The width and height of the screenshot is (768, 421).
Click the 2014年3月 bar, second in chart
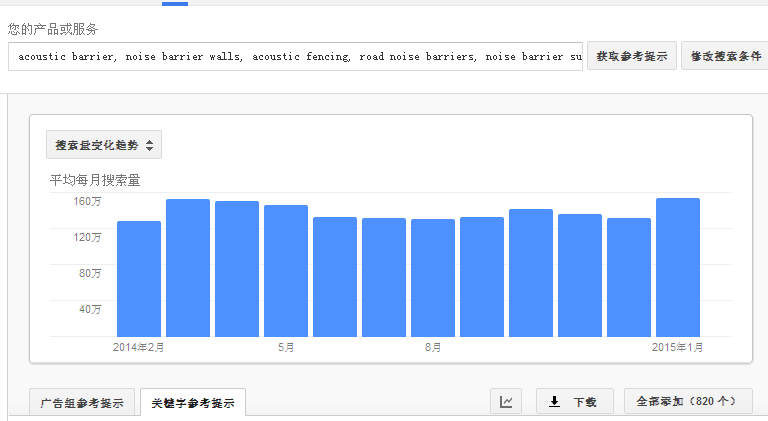click(x=188, y=268)
